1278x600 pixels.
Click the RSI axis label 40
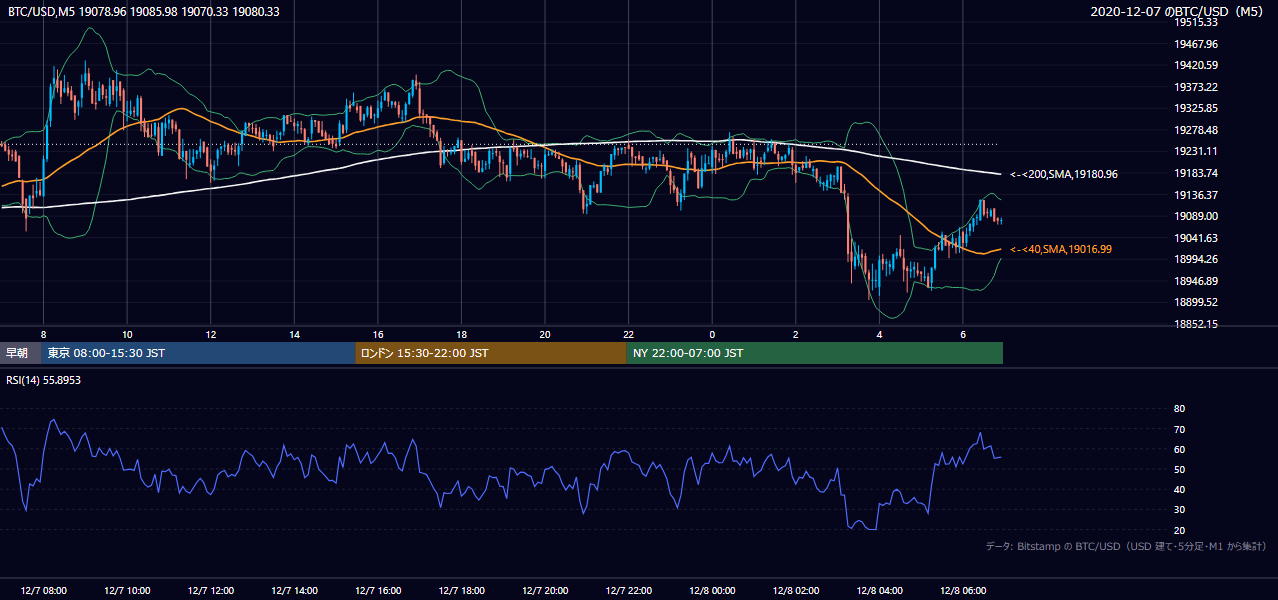coord(1179,490)
